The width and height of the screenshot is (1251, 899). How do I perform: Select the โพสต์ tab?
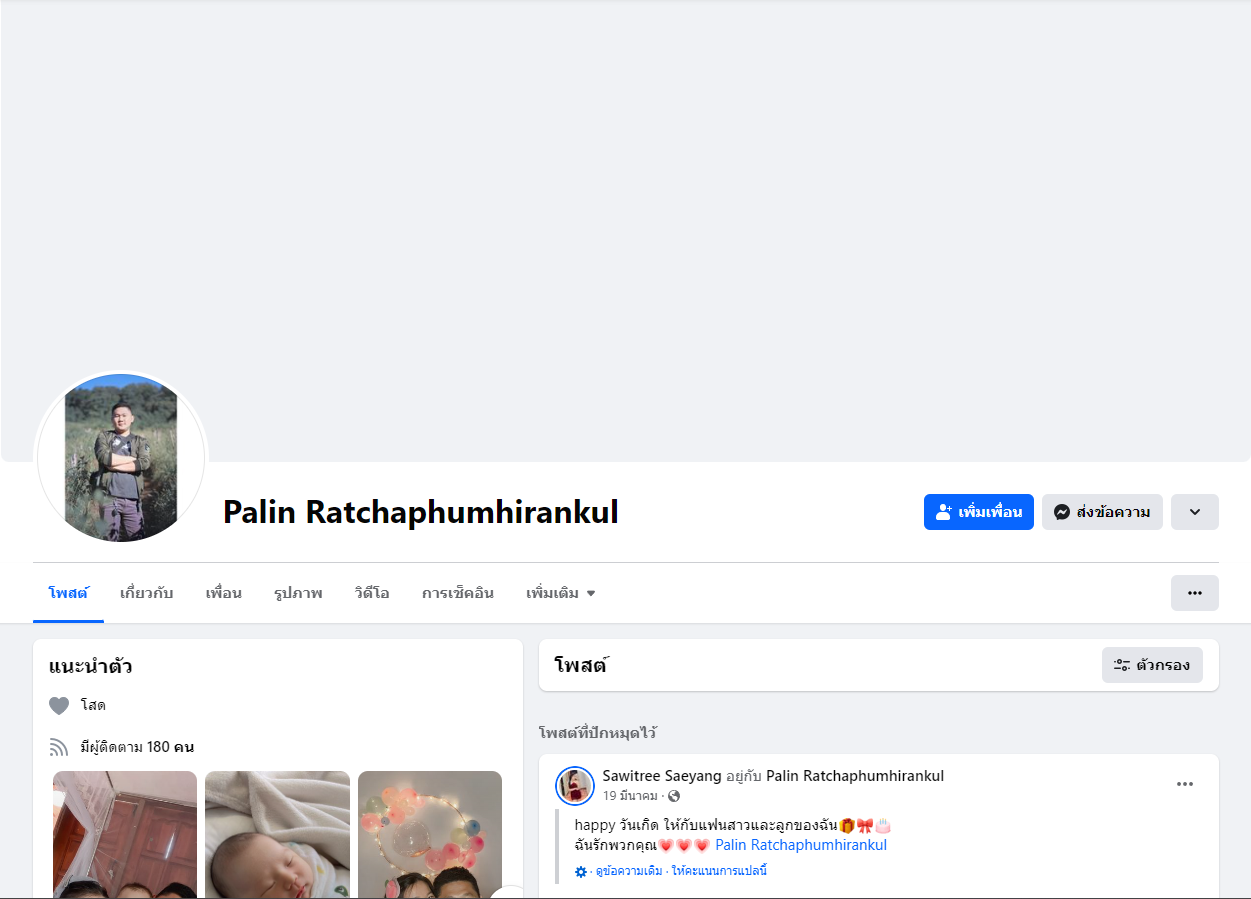(x=68, y=593)
